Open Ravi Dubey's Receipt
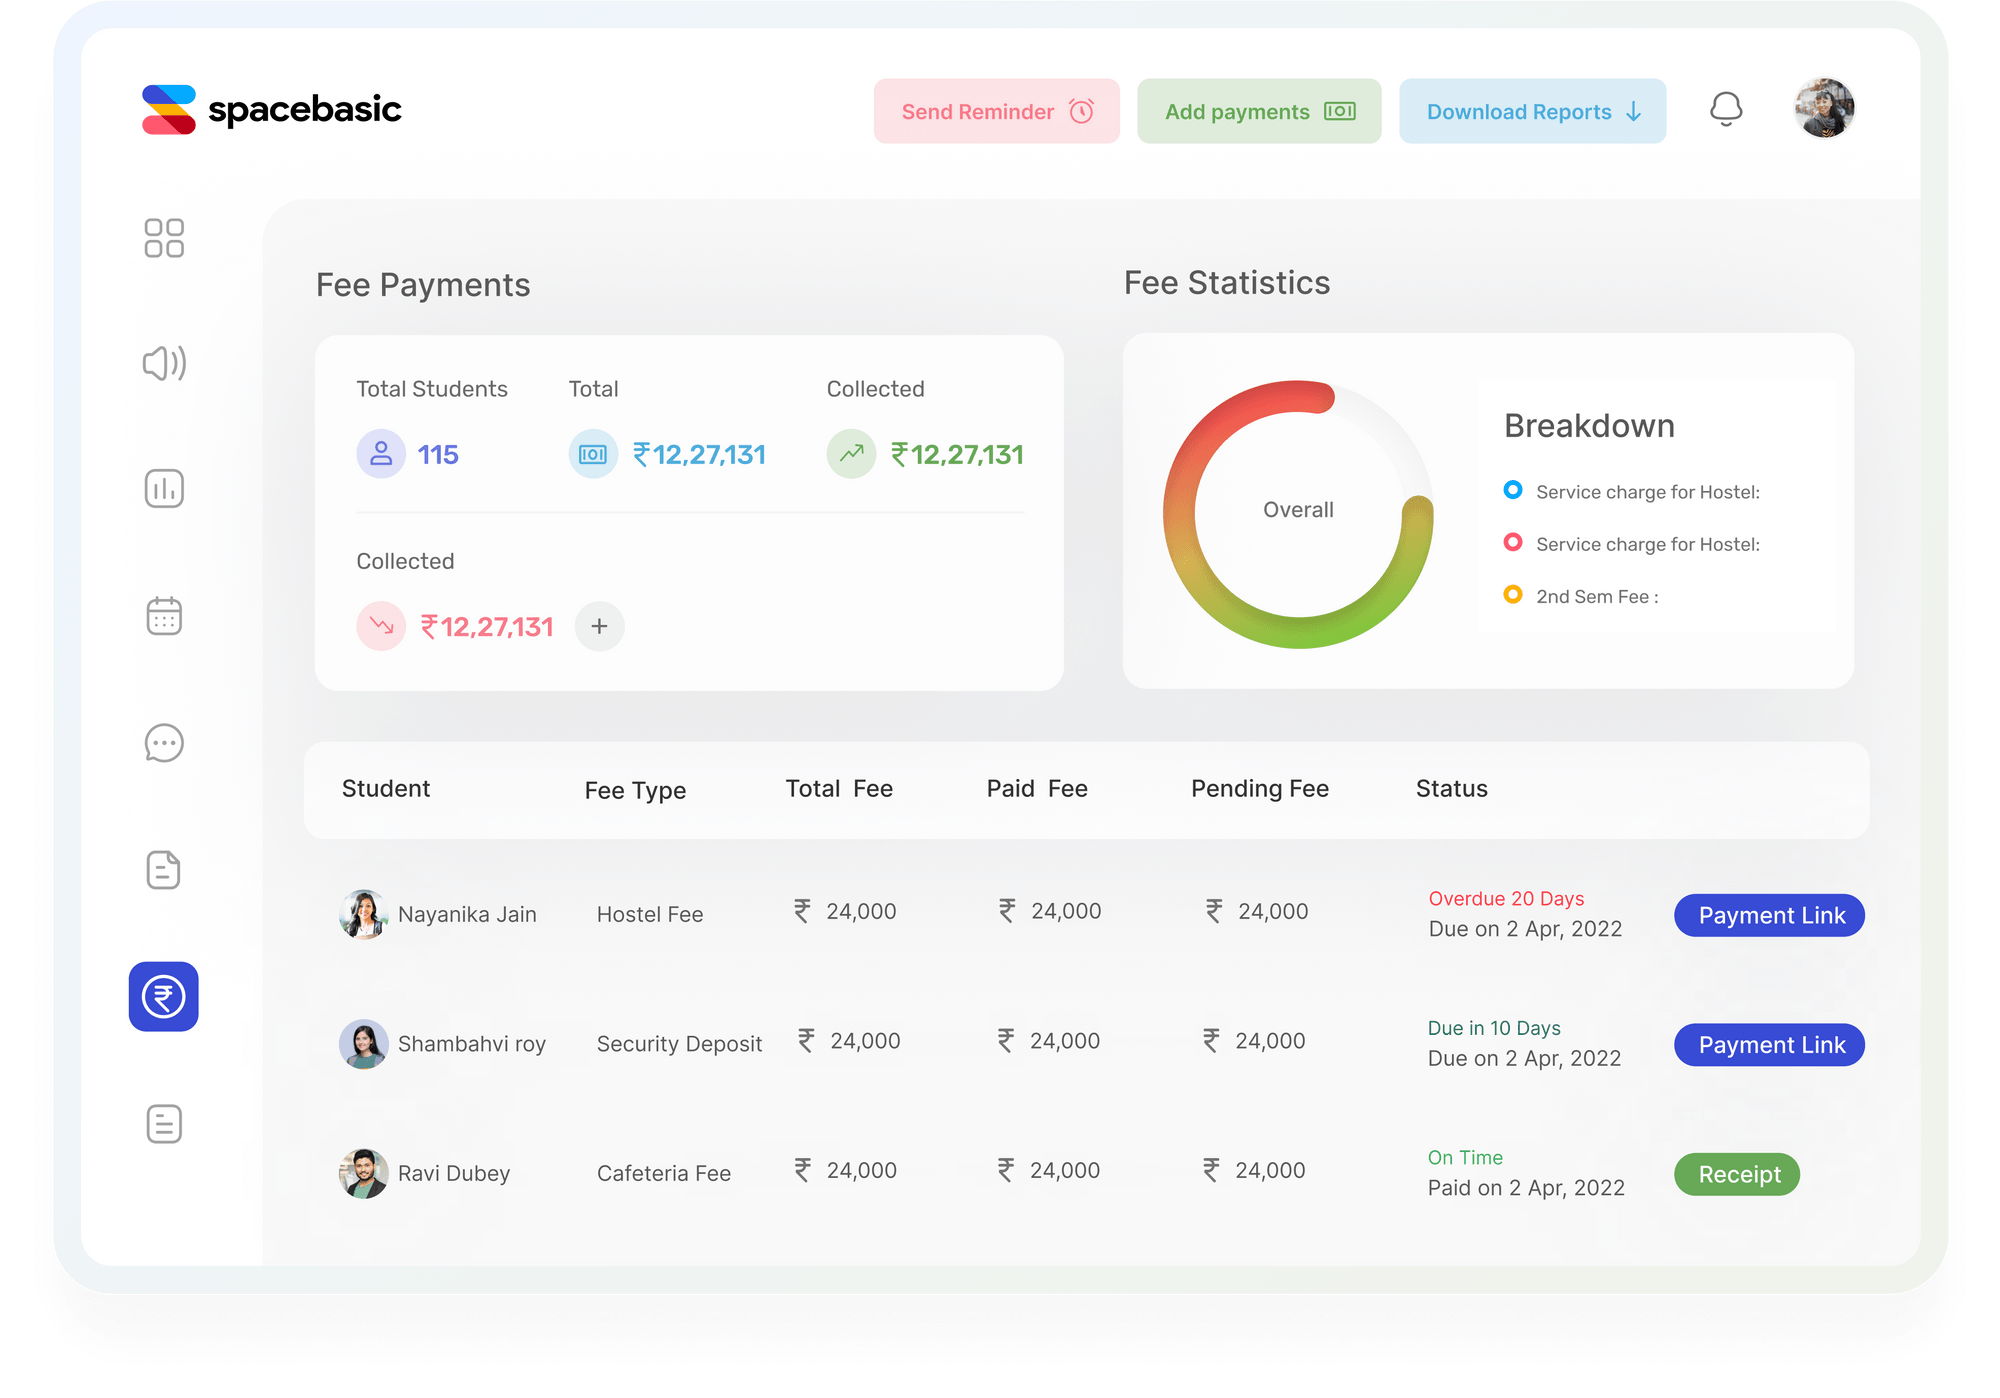The height and width of the screenshot is (1398, 2000). (x=1736, y=1174)
